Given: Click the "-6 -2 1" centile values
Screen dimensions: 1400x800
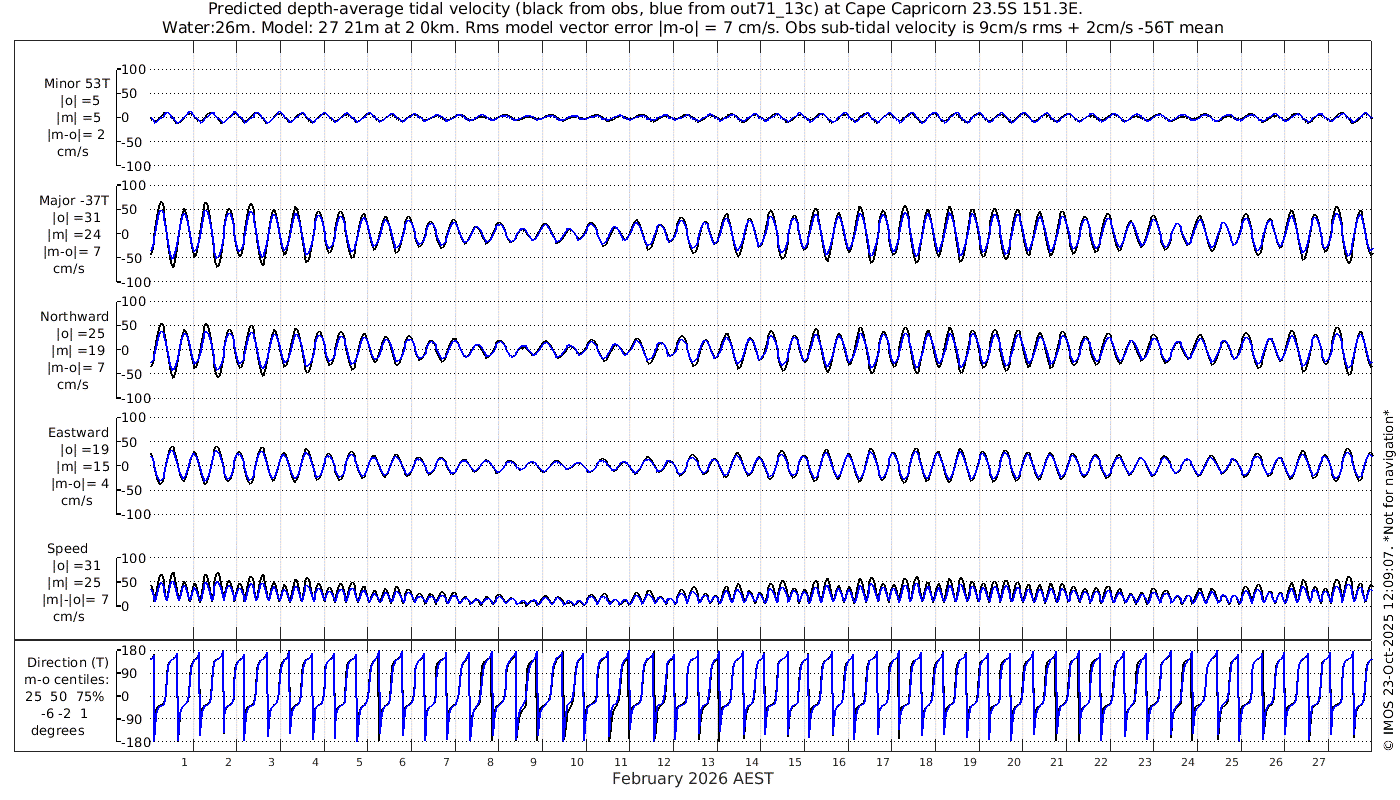Looking at the screenshot, I should point(65,712).
